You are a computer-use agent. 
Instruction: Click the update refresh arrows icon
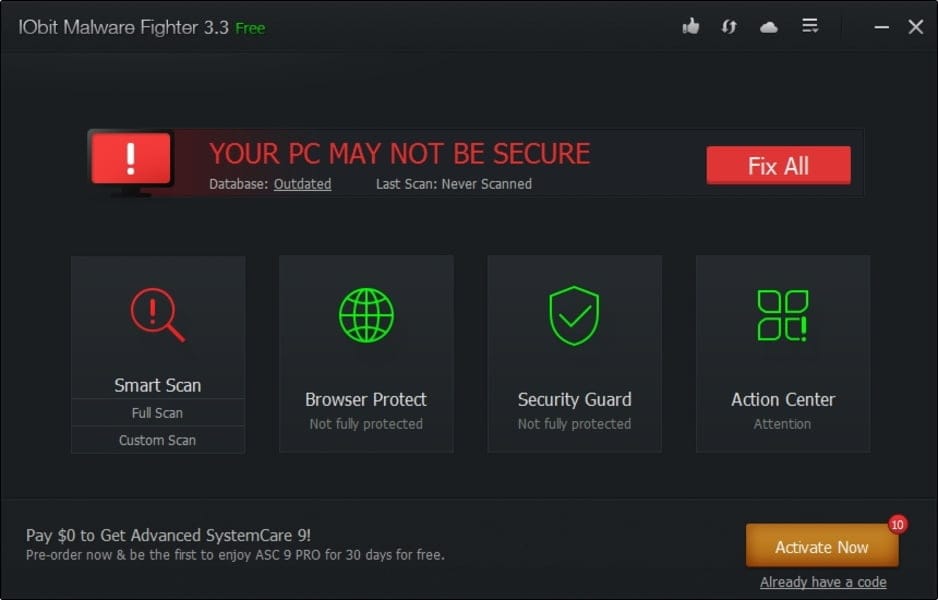(x=729, y=27)
